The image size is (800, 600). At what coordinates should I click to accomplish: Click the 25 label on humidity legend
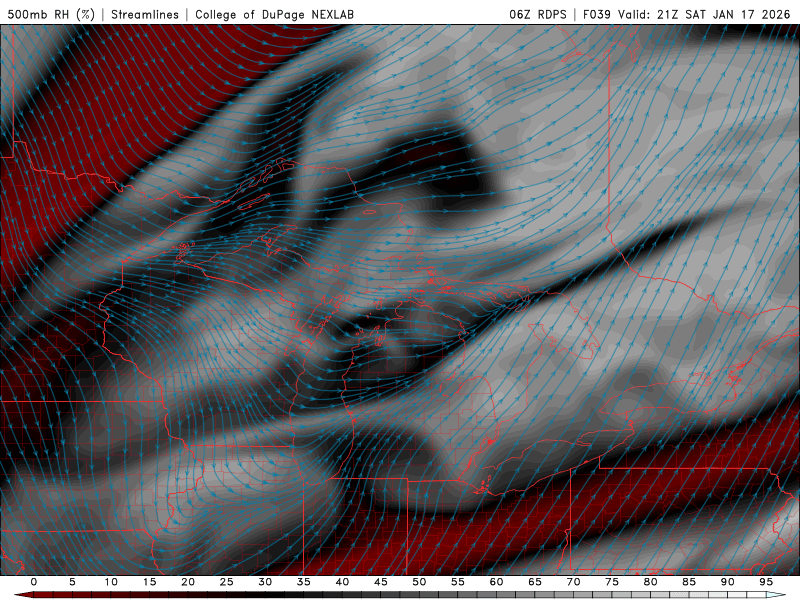pos(227,582)
